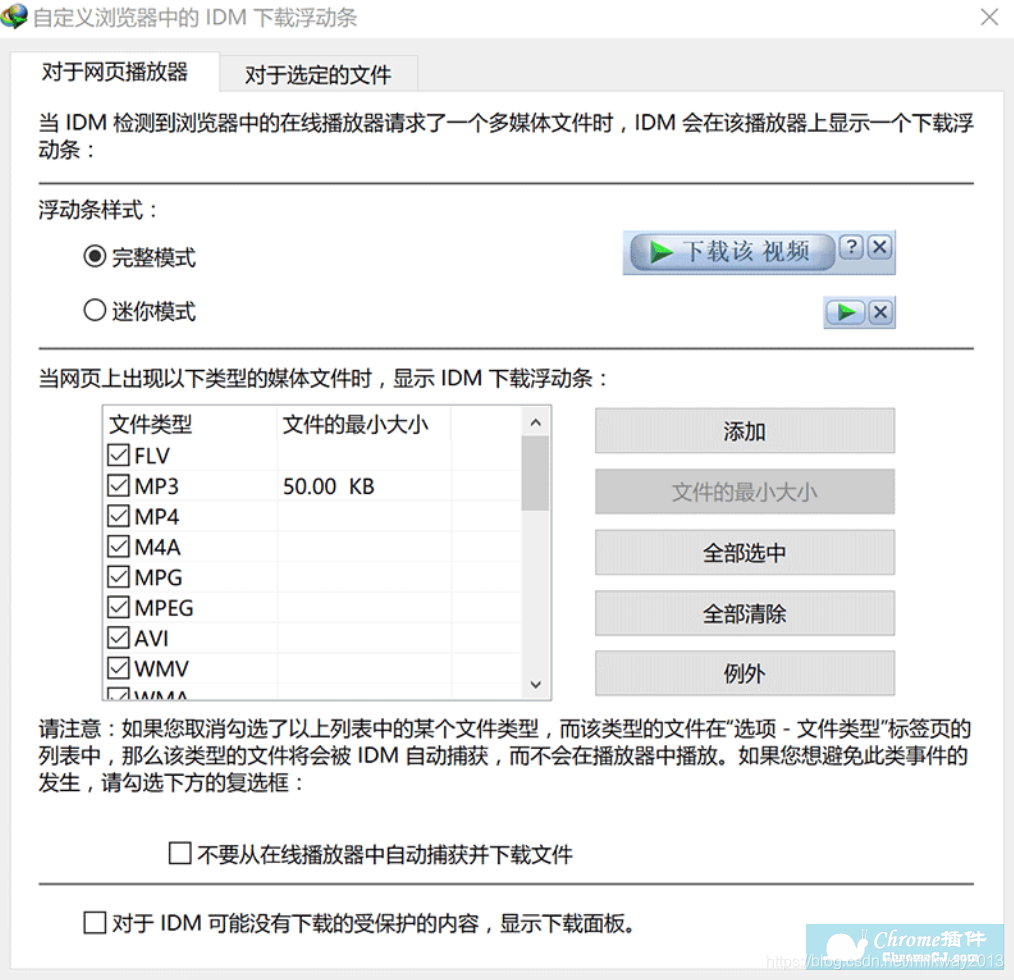This screenshot has height=980, width=1014.
Task: Click the IDM globe icon in title bar
Action: coord(14,16)
